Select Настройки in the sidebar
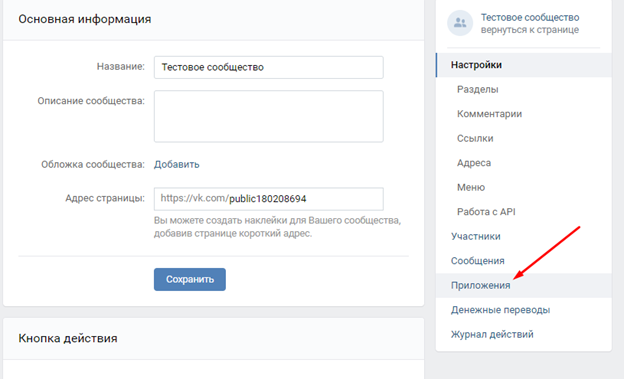624x379 pixels. point(524,65)
